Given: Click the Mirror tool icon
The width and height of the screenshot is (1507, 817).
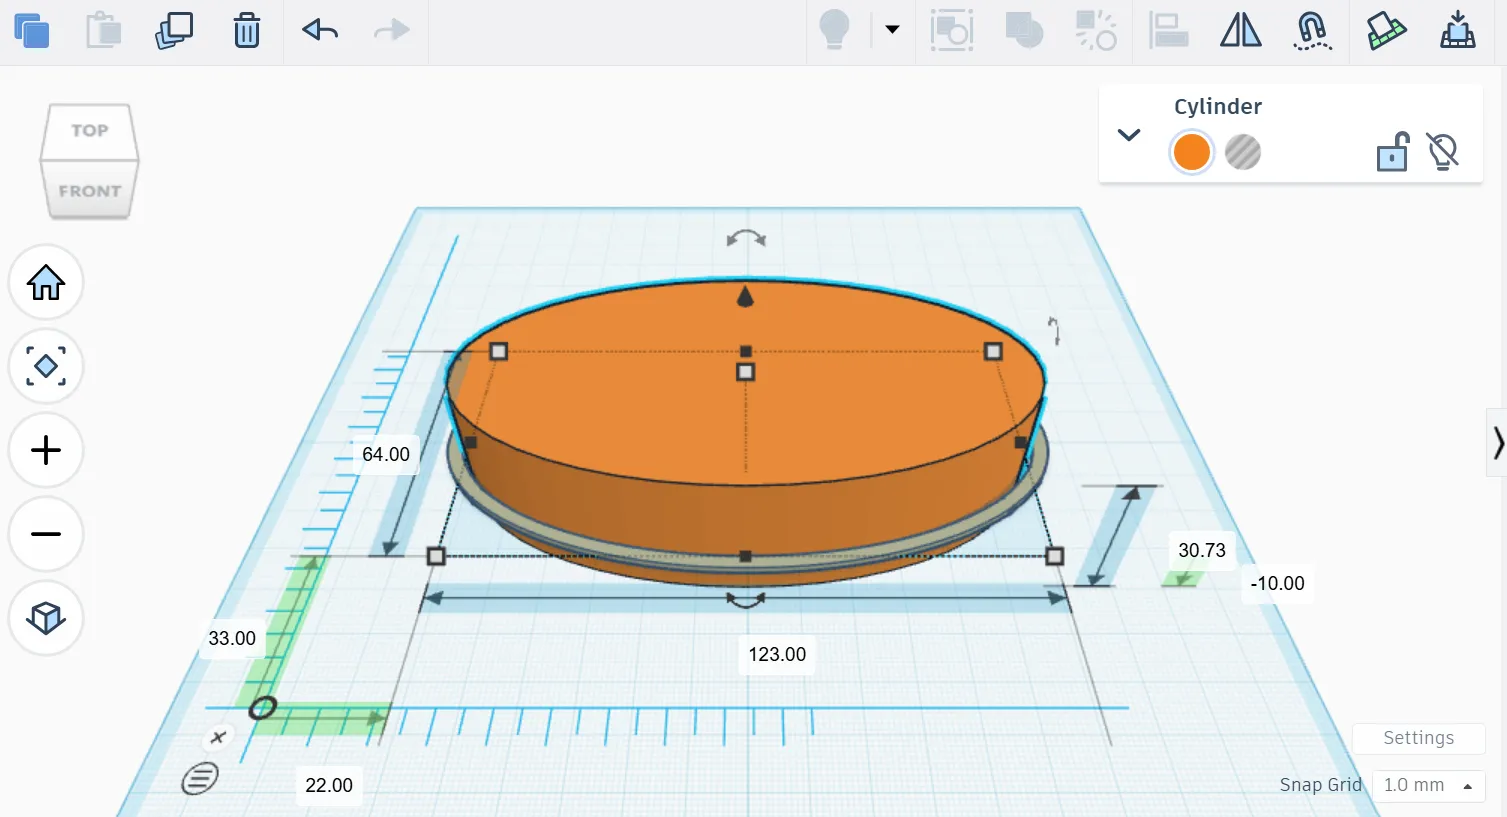Looking at the screenshot, I should [x=1241, y=30].
